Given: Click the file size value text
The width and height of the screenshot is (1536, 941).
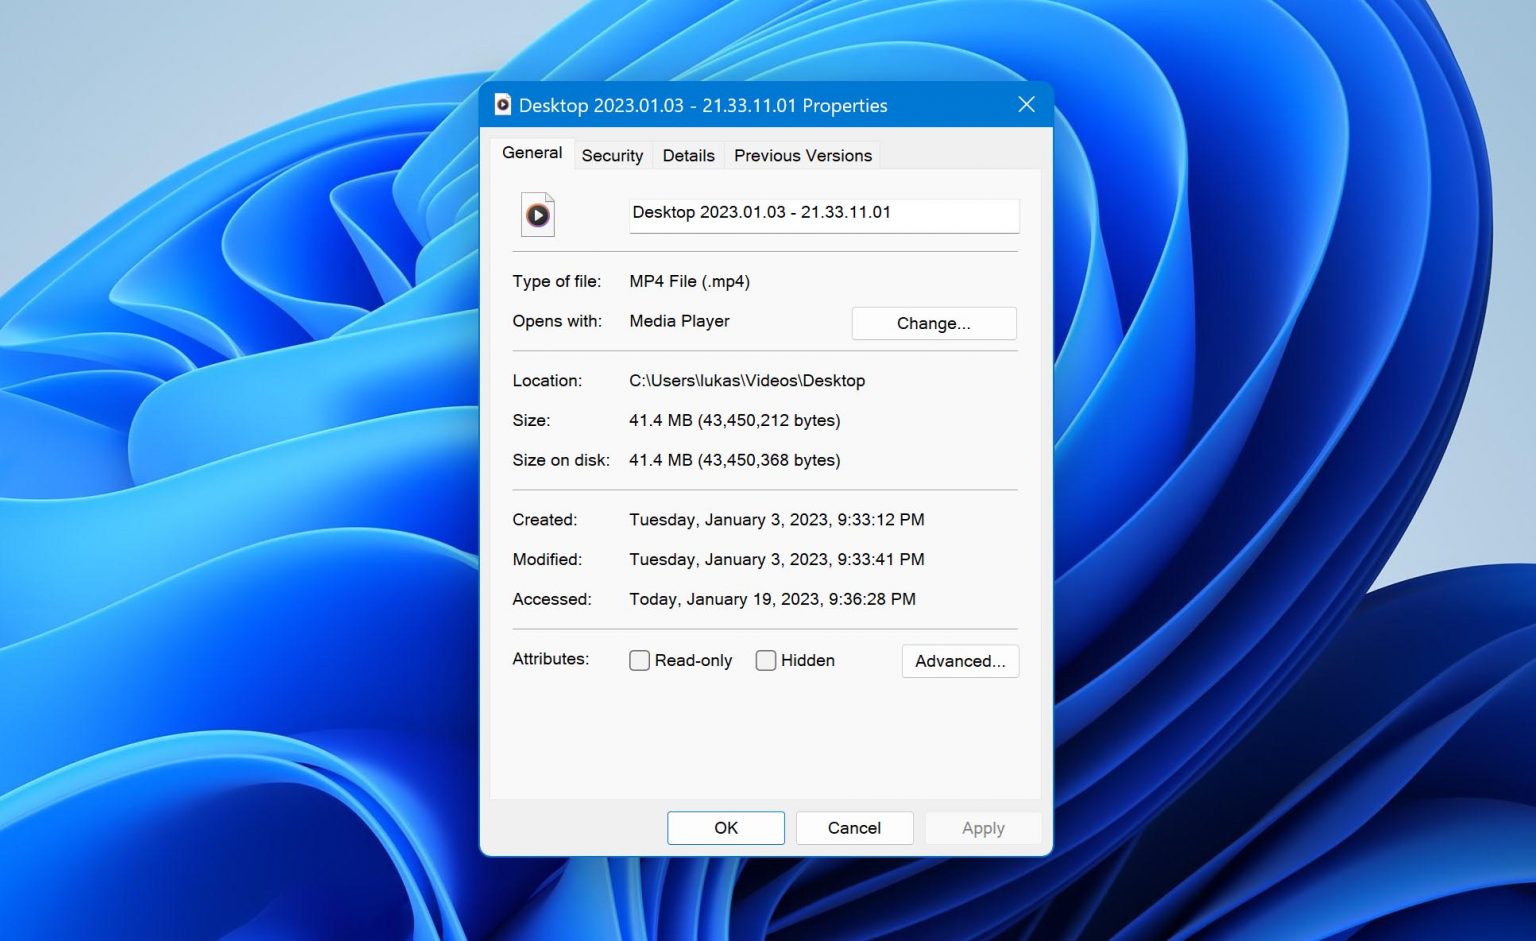Looking at the screenshot, I should point(734,420).
